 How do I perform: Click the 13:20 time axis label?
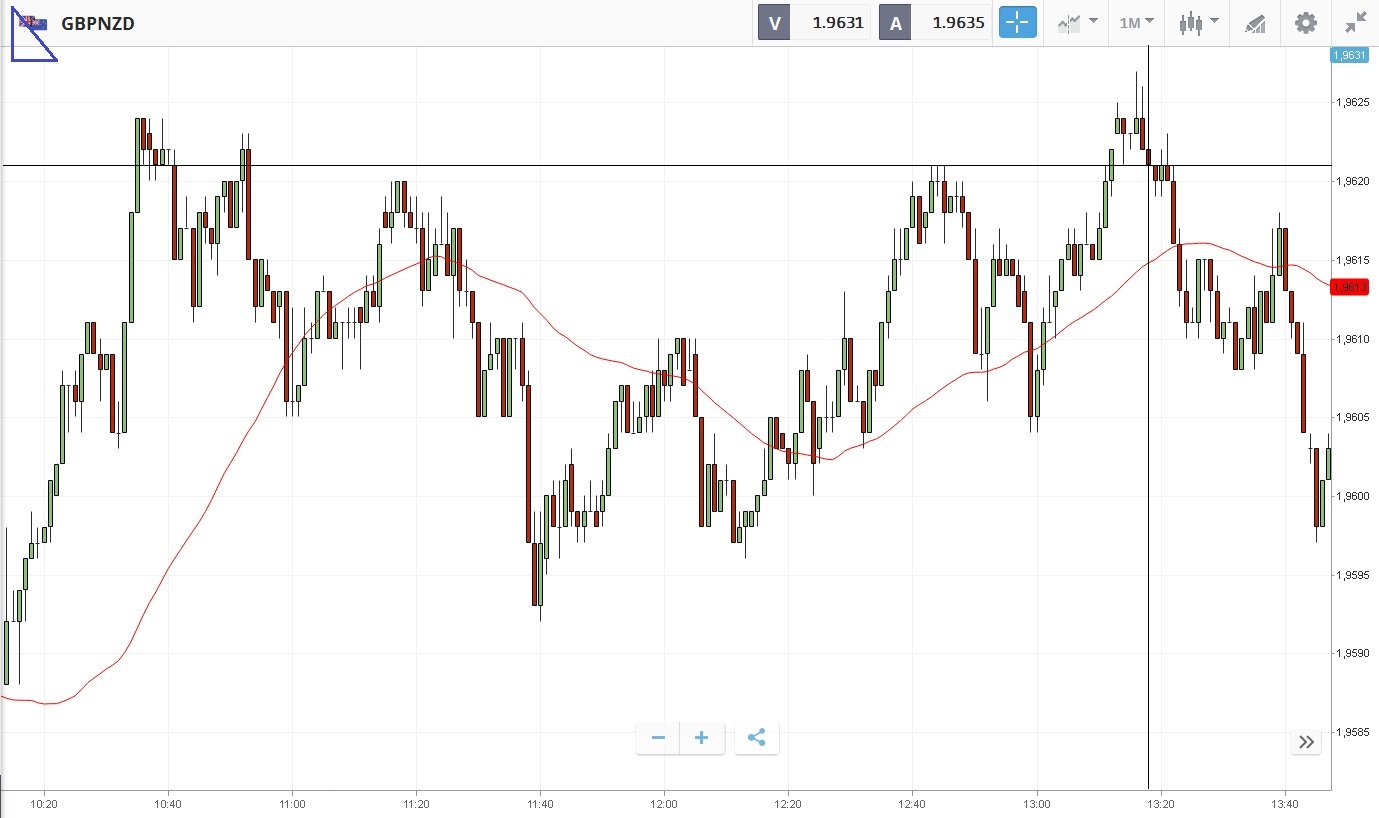[1160, 803]
